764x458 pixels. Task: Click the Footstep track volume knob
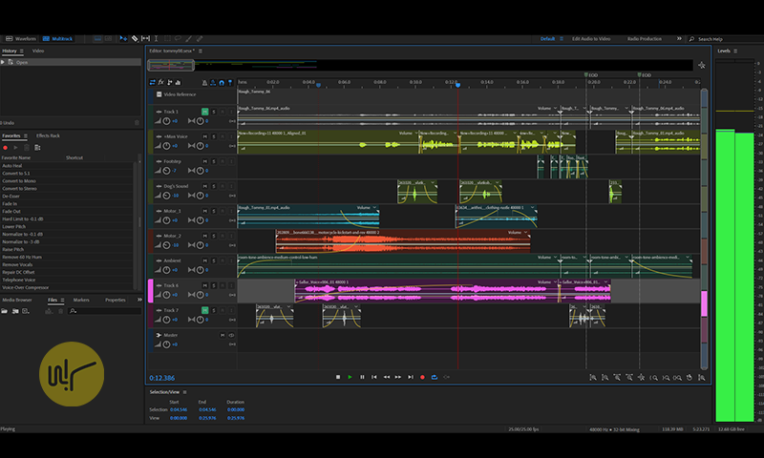pos(167,171)
